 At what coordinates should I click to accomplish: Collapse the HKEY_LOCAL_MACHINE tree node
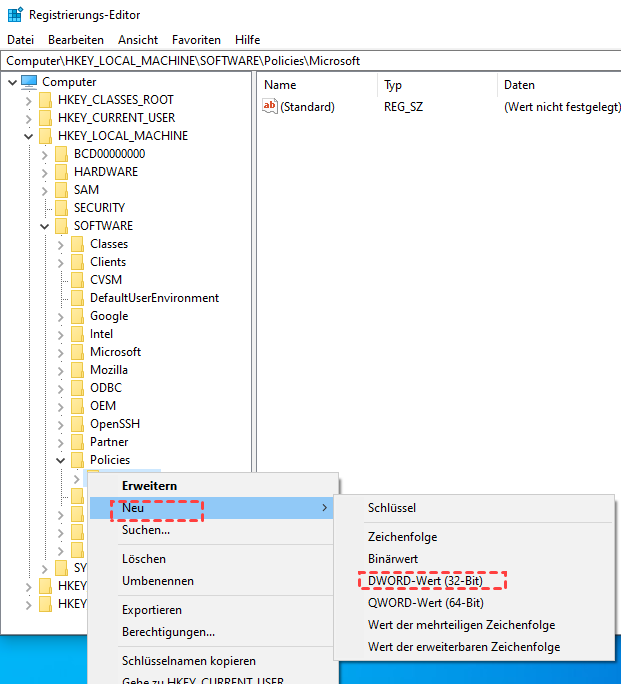tap(28, 136)
